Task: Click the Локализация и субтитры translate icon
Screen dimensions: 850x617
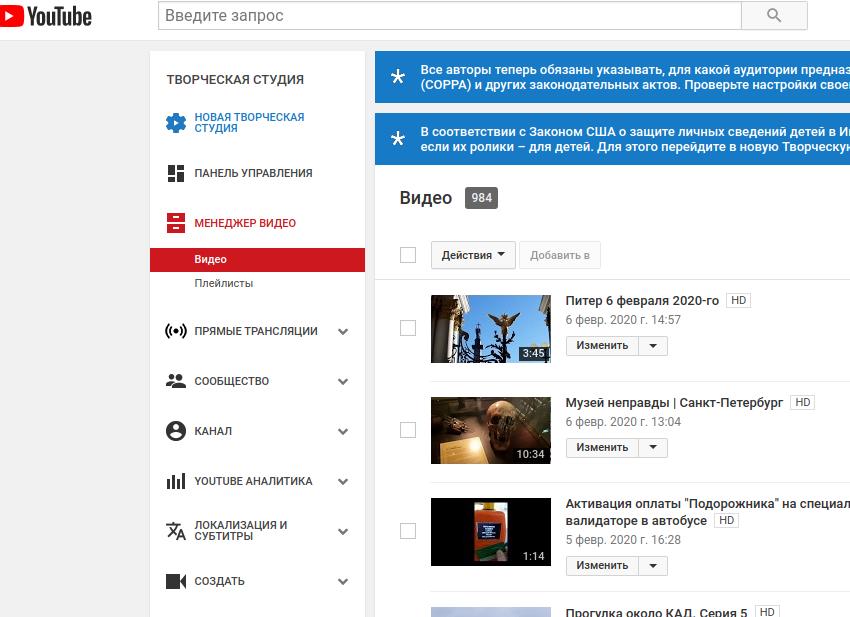Action: point(176,531)
